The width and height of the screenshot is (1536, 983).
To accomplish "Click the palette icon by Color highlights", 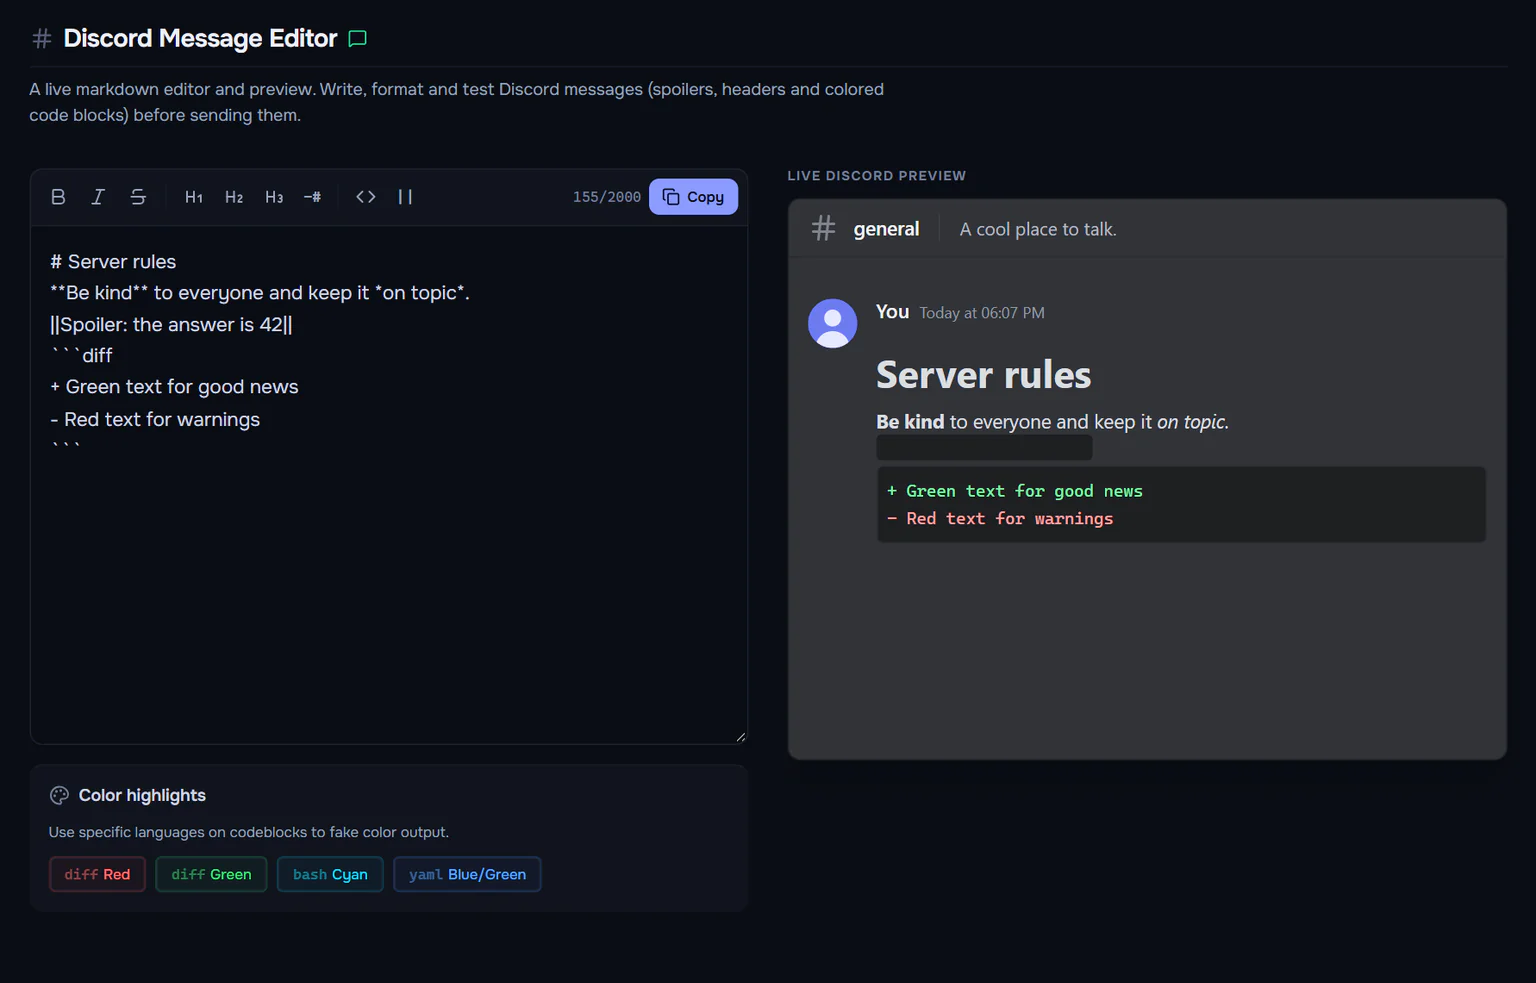I will pos(59,795).
